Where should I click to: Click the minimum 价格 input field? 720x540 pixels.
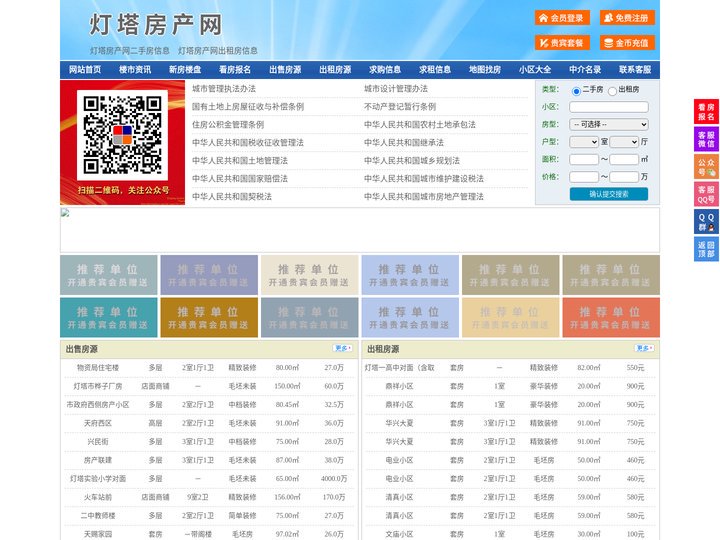584,177
